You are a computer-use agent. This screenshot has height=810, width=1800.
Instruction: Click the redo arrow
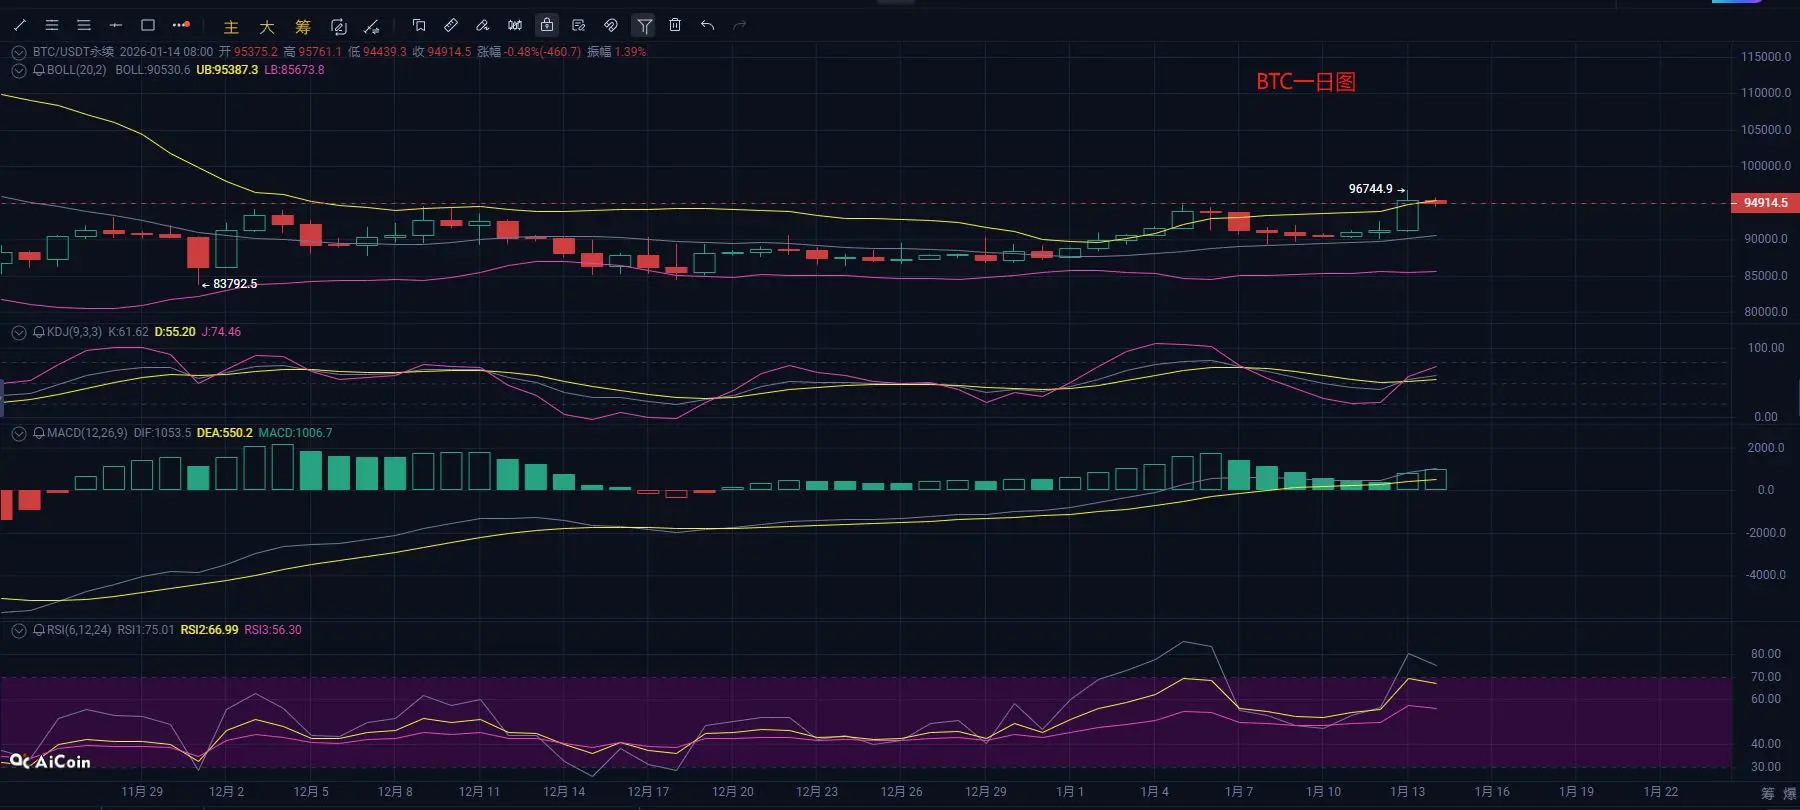point(740,25)
